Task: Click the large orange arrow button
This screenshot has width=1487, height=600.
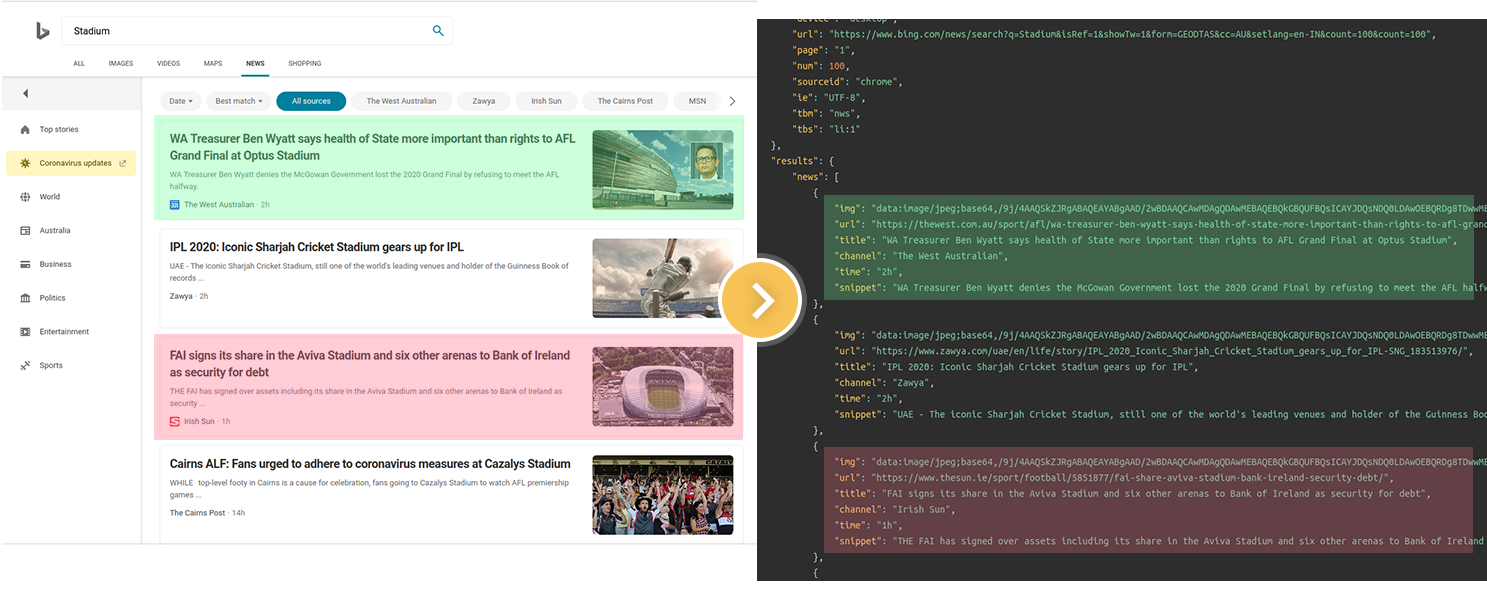Action: pyautogui.click(x=761, y=300)
